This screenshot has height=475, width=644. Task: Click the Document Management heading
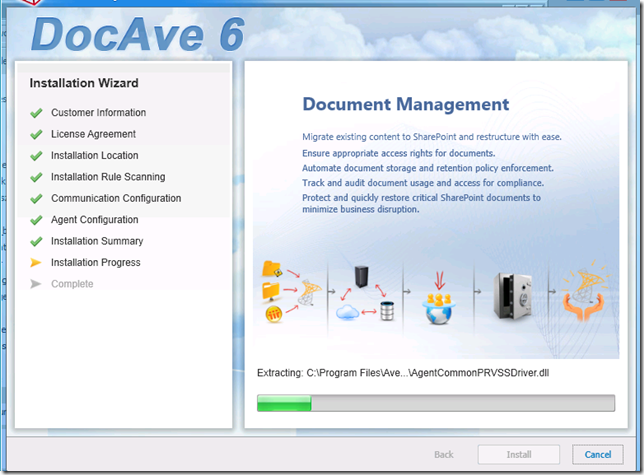406,104
